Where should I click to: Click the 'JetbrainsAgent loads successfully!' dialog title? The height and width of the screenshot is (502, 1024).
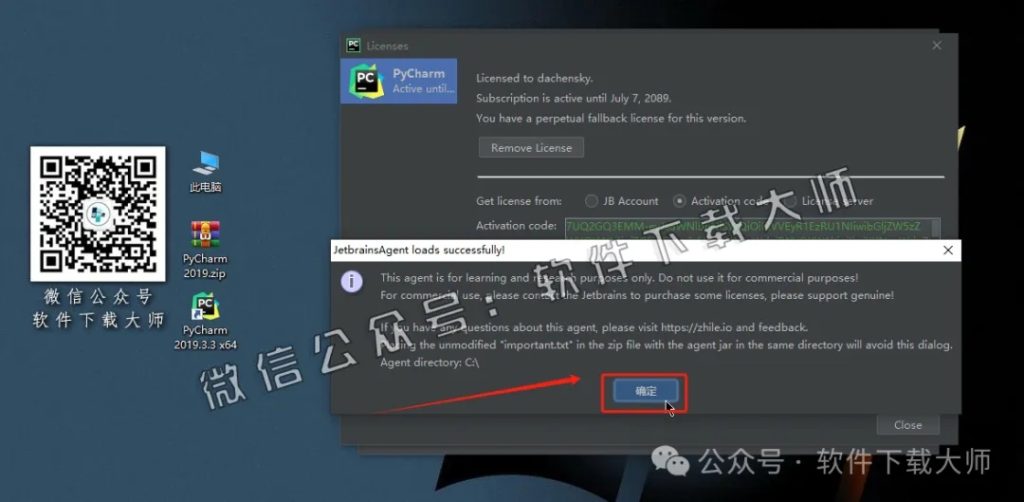(419, 250)
